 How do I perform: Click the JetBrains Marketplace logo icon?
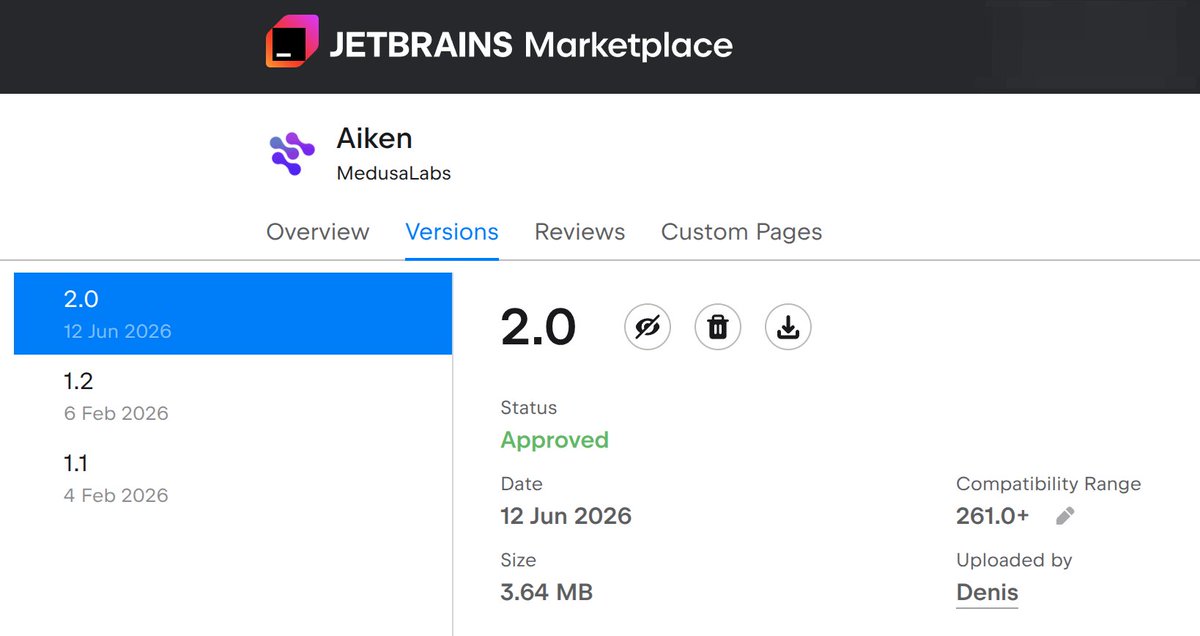[292, 42]
